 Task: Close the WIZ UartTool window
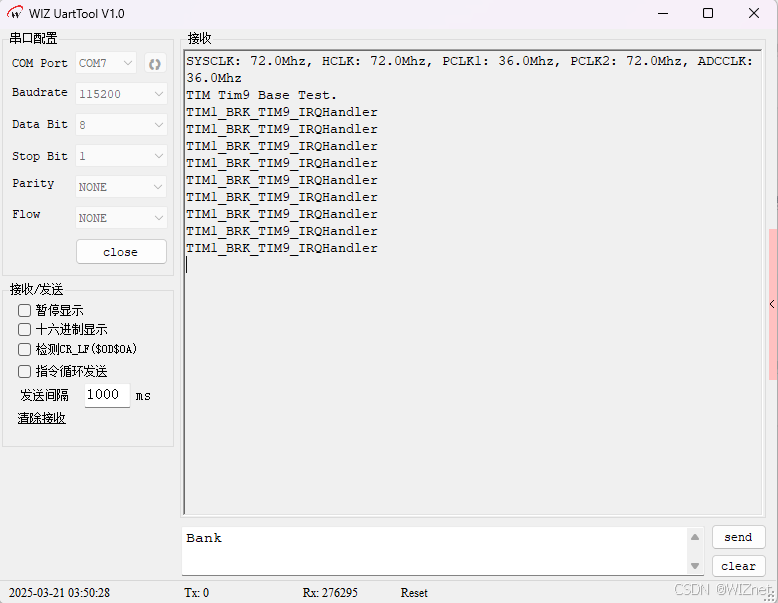[754, 13]
